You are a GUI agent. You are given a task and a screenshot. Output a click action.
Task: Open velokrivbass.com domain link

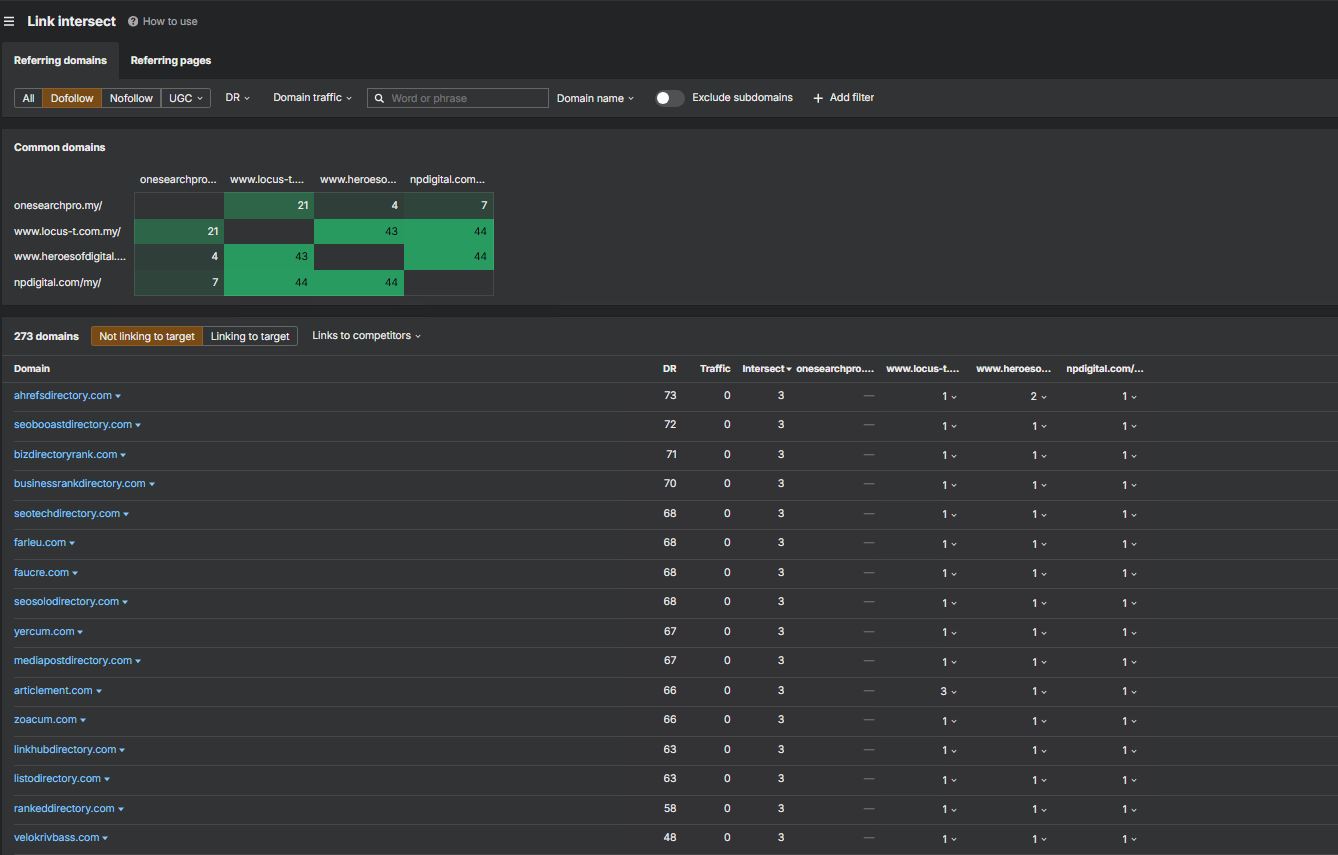click(56, 838)
